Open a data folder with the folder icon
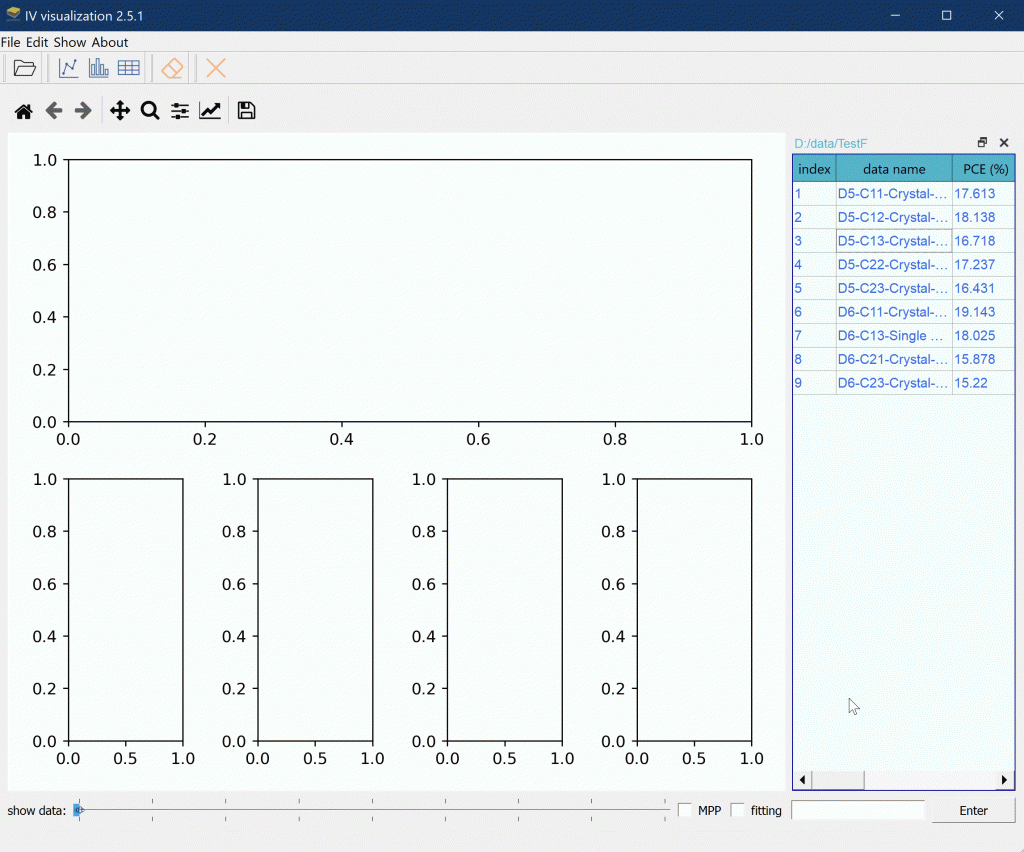The width and height of the screenshot is (1024, 852). [x=25, y=68]
